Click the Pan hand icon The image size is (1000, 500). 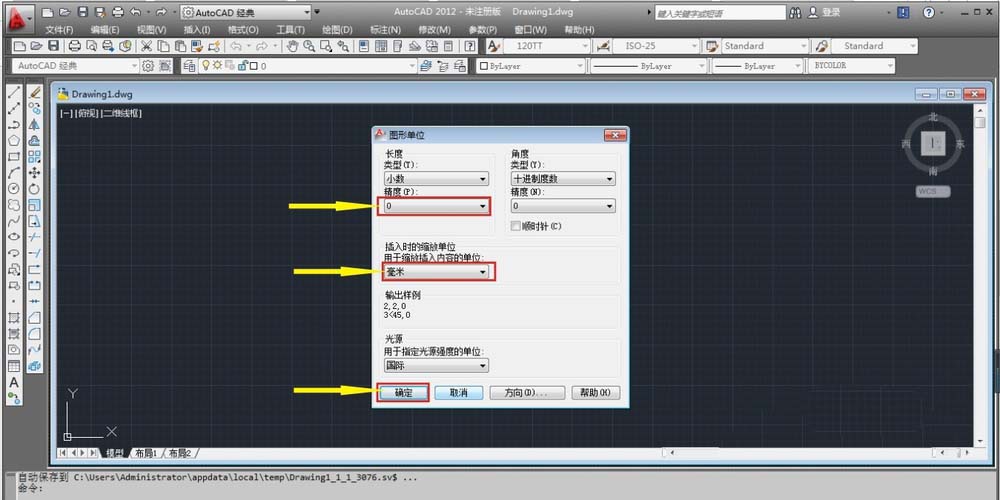pyautogui.click(x=293, y=46)
